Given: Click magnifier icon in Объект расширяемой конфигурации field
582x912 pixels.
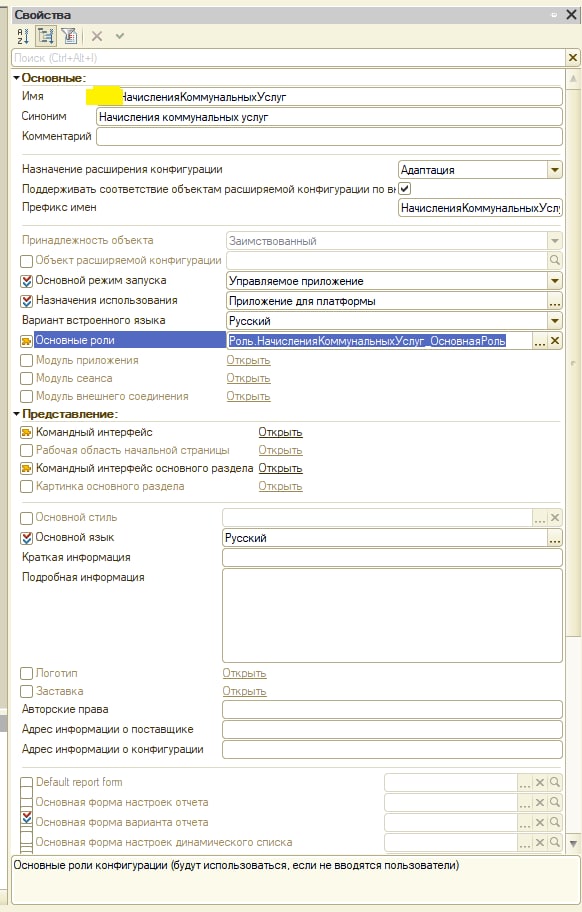Looking at the screenshot, I should point(555,260).
